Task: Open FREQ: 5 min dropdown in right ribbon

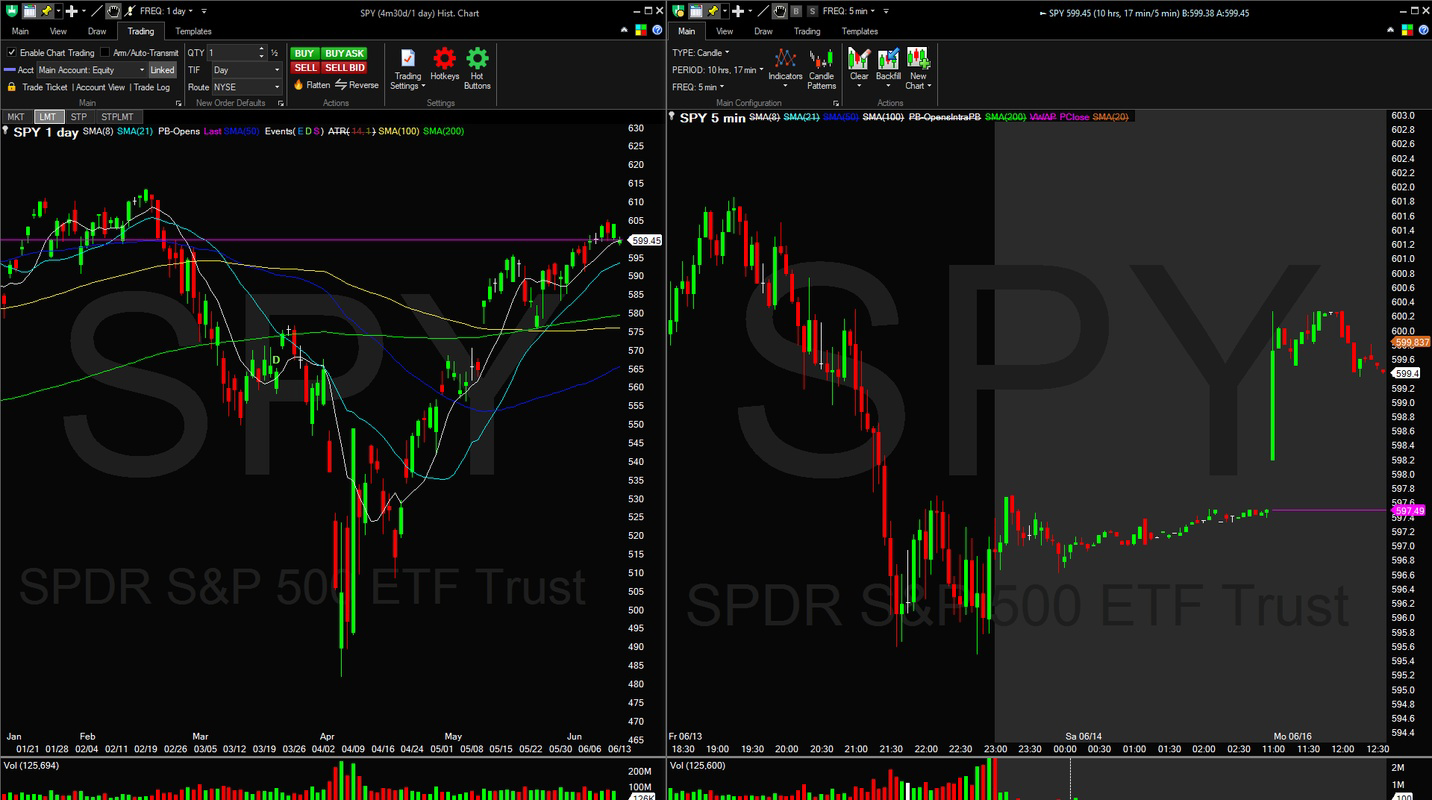Action: [x=697, y=87]
